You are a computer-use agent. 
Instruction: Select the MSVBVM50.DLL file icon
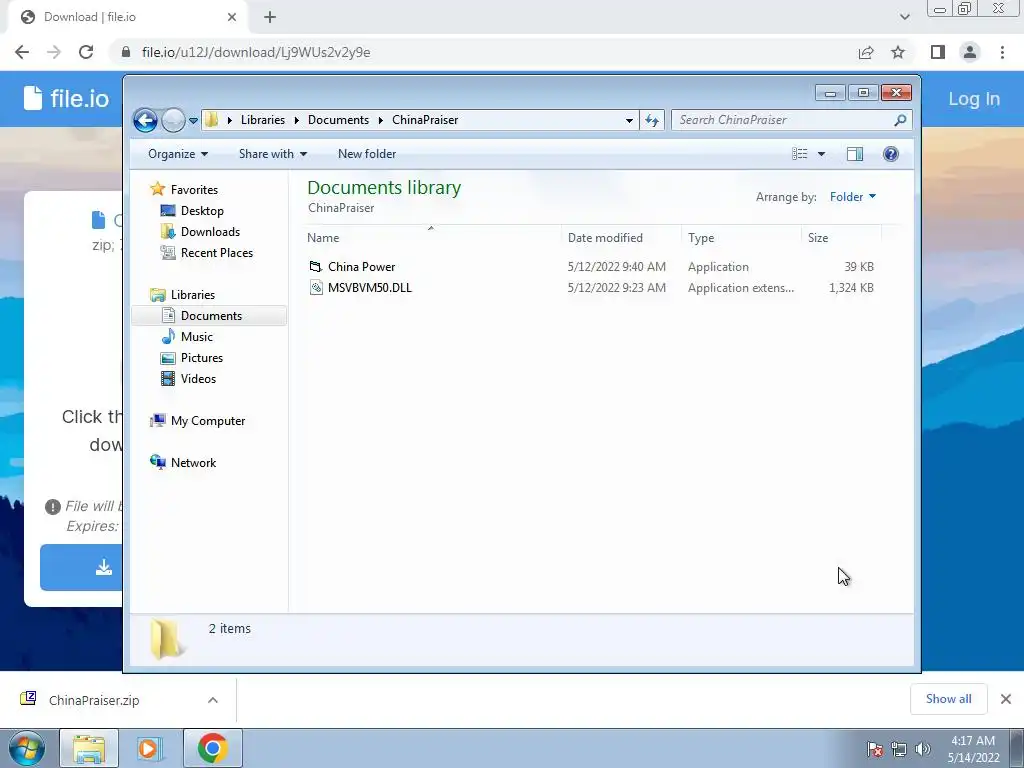[x=316, y=287]
